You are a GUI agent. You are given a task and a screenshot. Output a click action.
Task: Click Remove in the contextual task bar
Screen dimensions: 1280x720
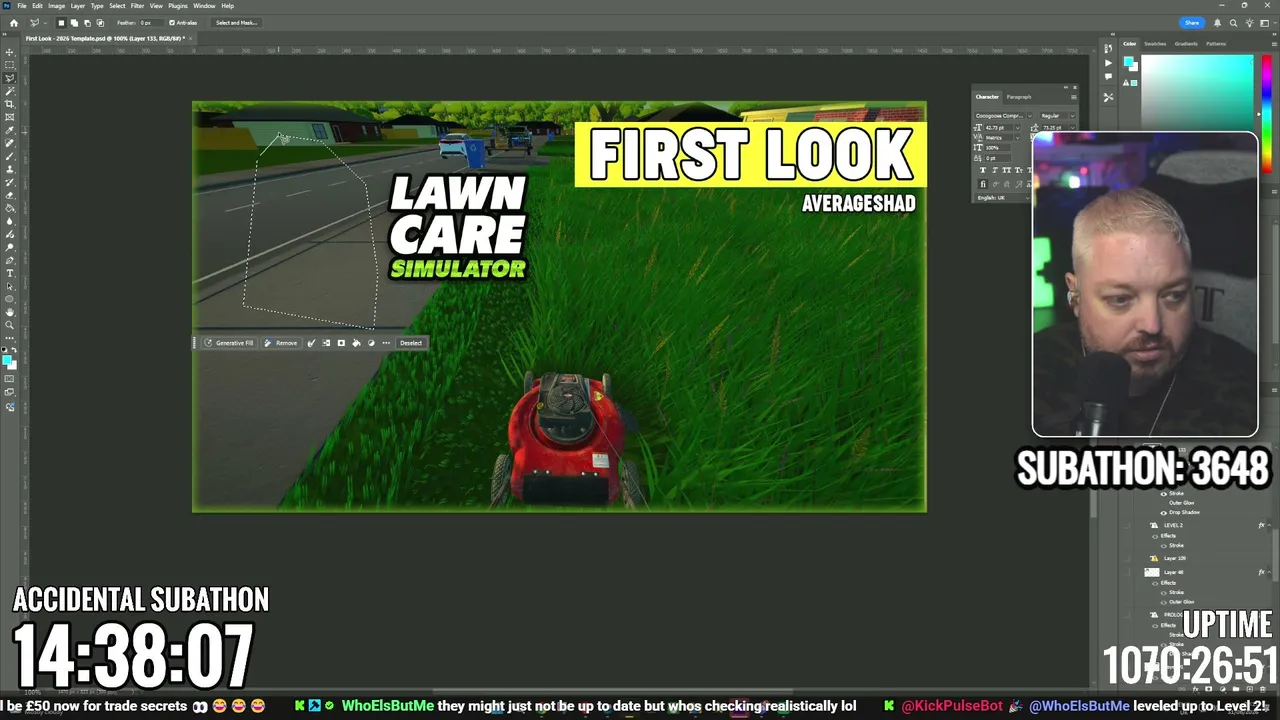click(x=281, y=343)
